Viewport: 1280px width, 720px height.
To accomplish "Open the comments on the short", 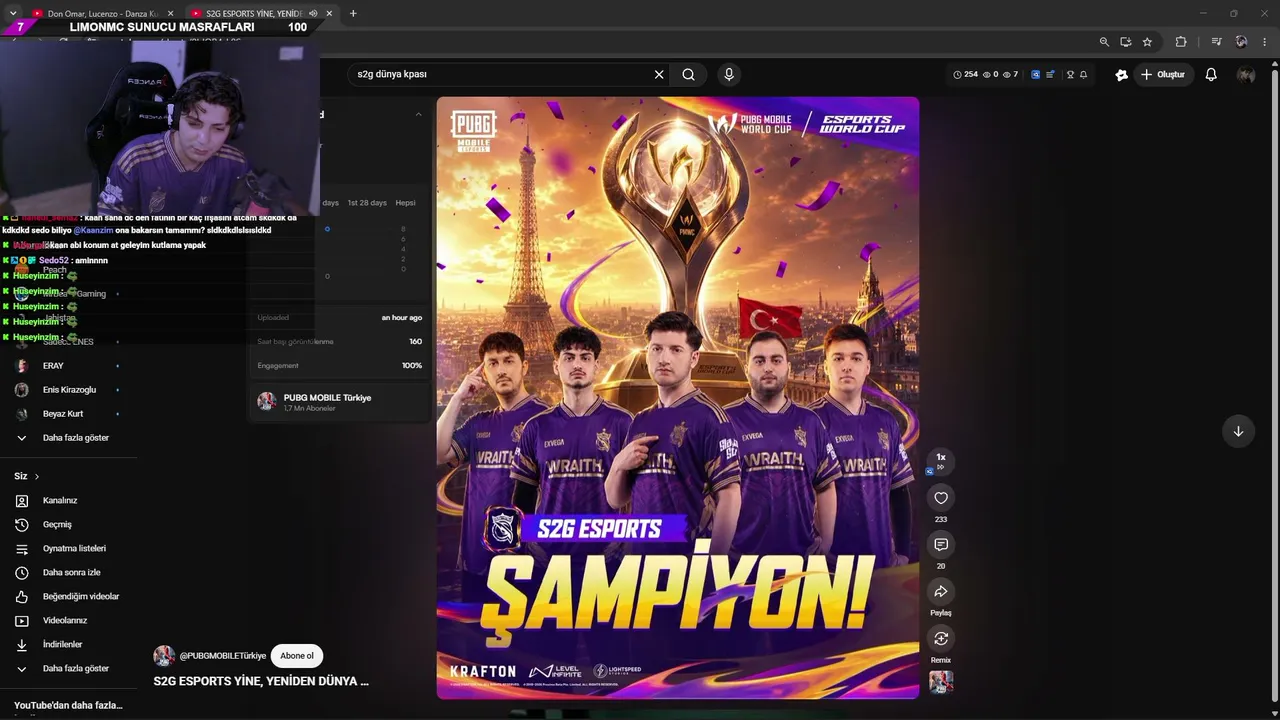I will (x=941, y=545).
